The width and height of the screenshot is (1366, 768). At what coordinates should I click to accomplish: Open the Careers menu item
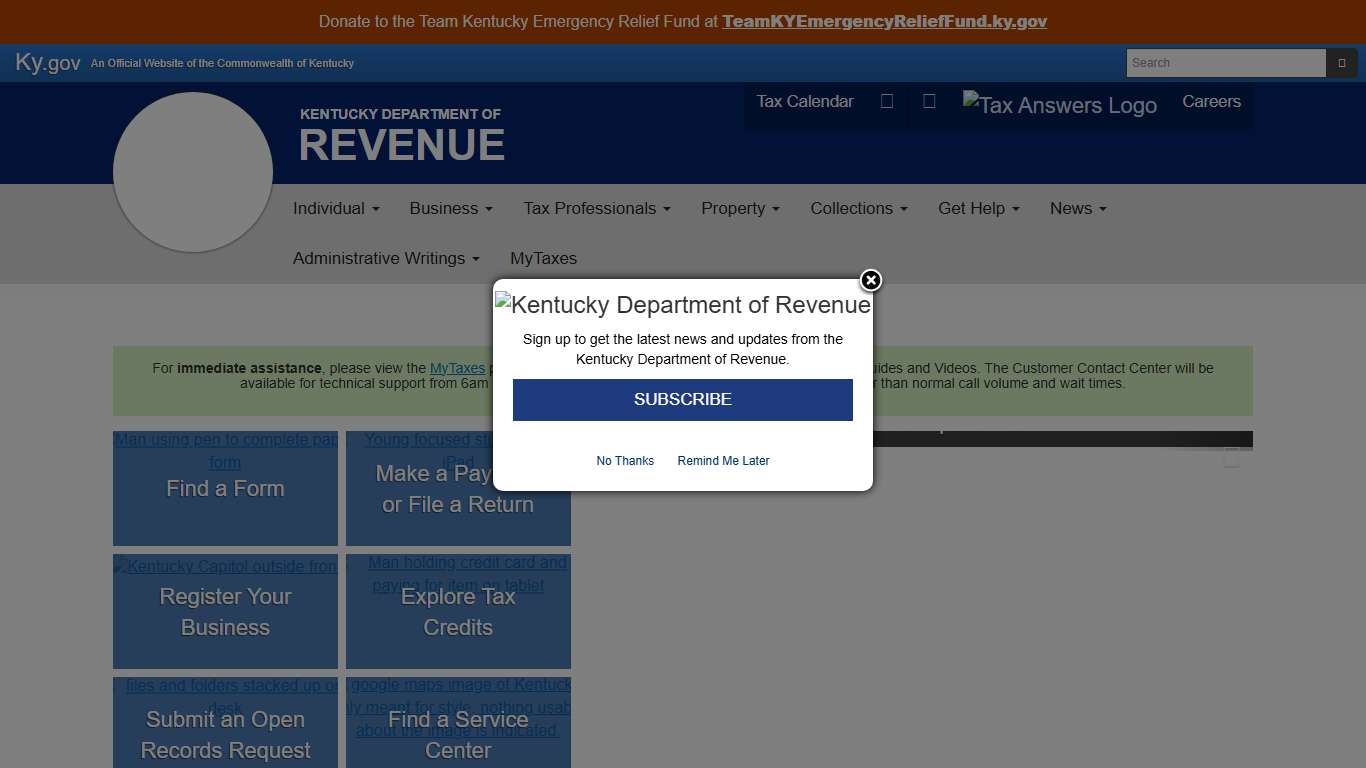coord(1211,101)
